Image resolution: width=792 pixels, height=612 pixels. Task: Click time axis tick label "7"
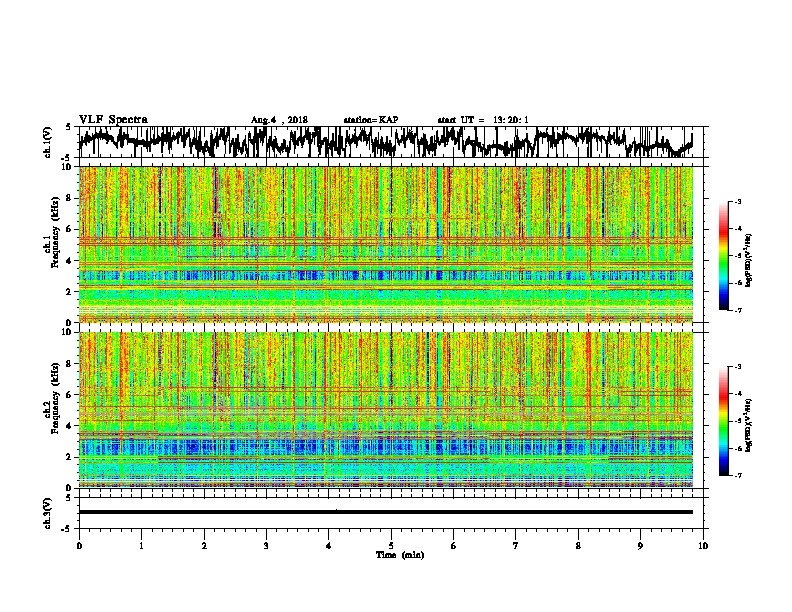[x=516, y=546]
